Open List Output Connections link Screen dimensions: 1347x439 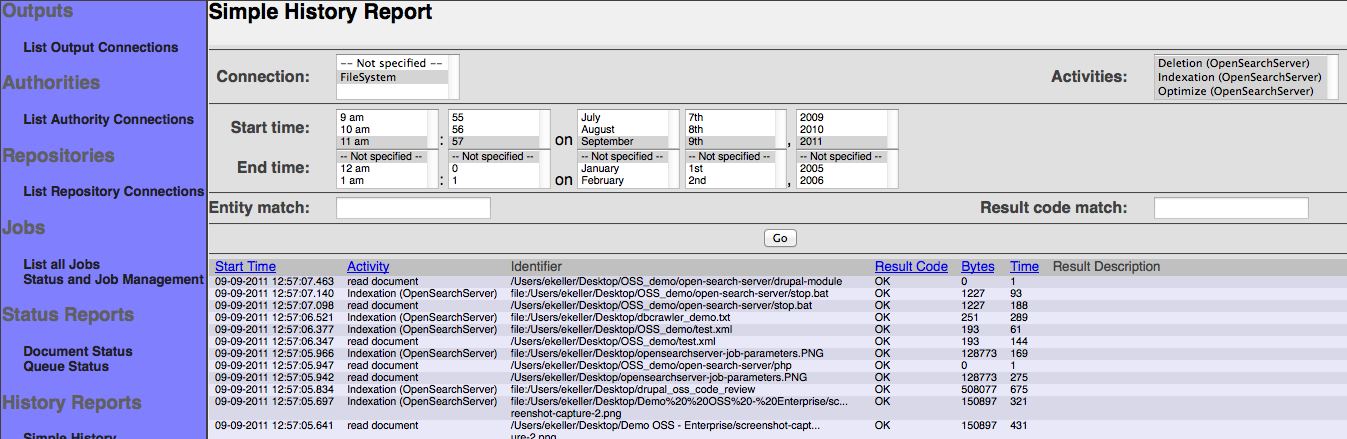(100, 47)
